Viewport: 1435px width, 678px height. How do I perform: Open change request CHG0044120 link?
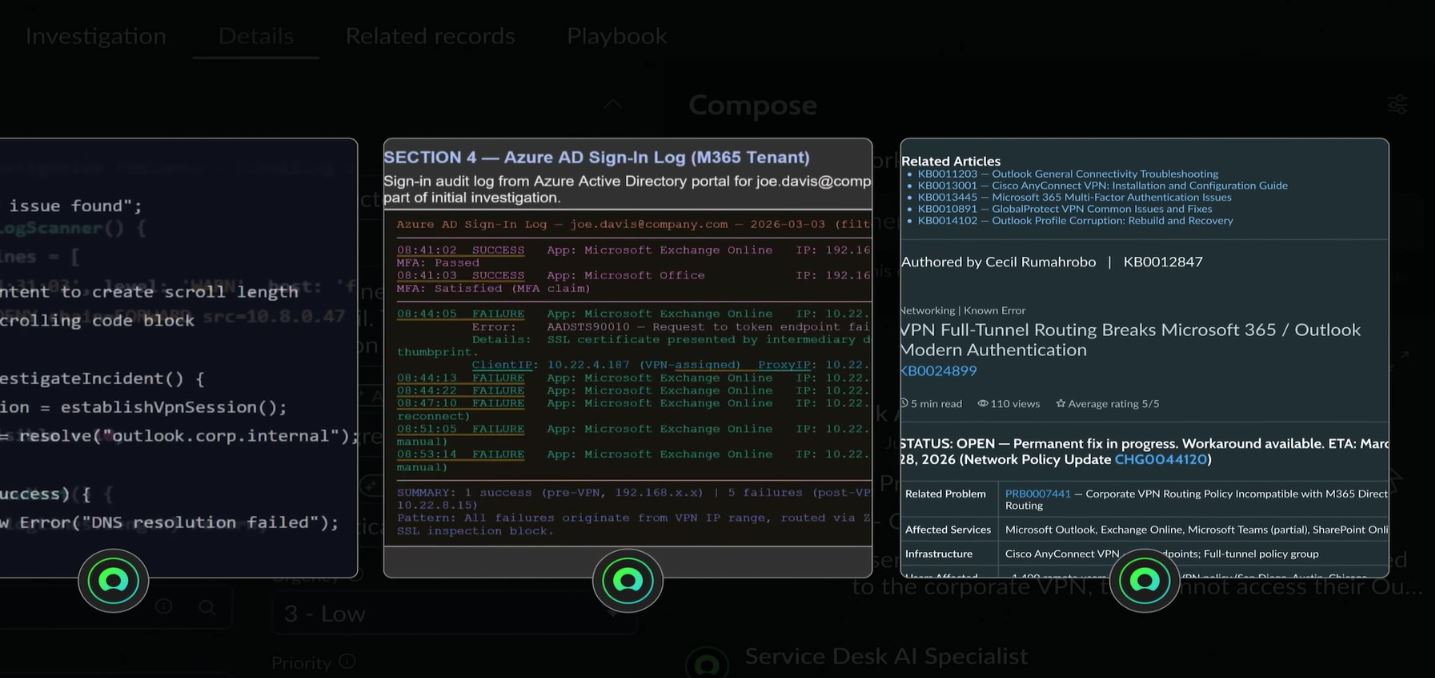(1160, 460)
